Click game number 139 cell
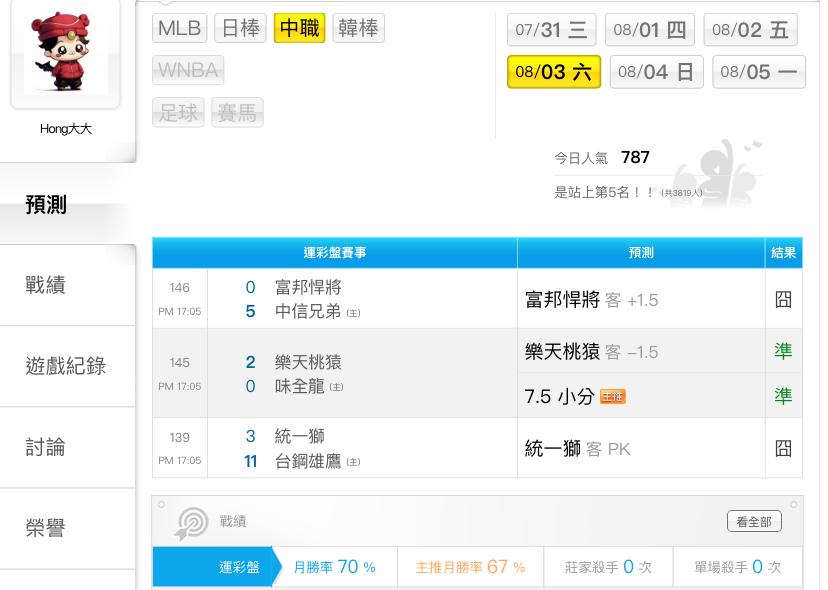 point(180,448)
